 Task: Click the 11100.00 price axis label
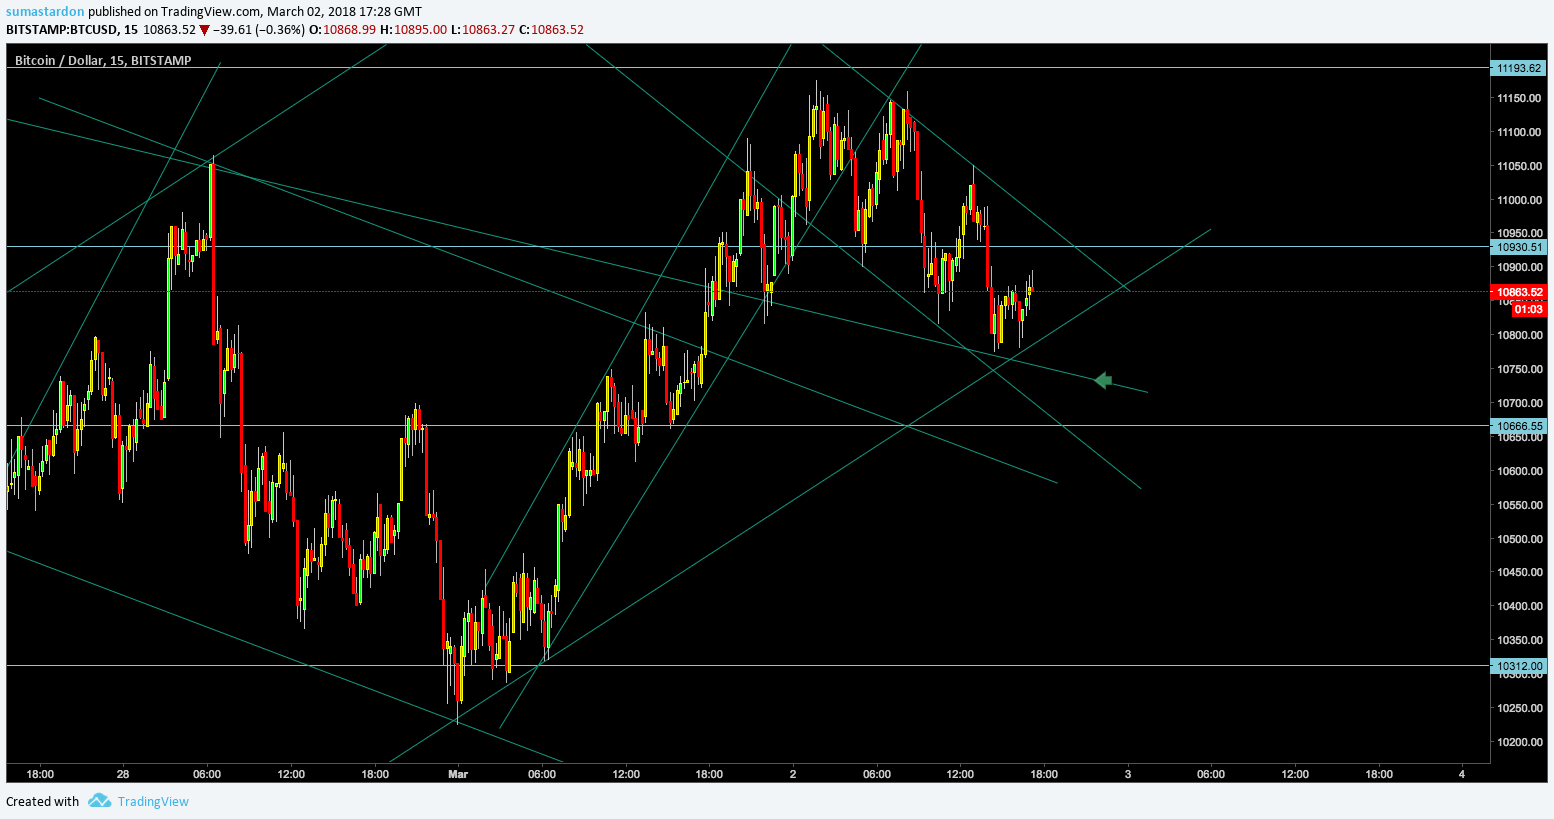point(1519,132)
